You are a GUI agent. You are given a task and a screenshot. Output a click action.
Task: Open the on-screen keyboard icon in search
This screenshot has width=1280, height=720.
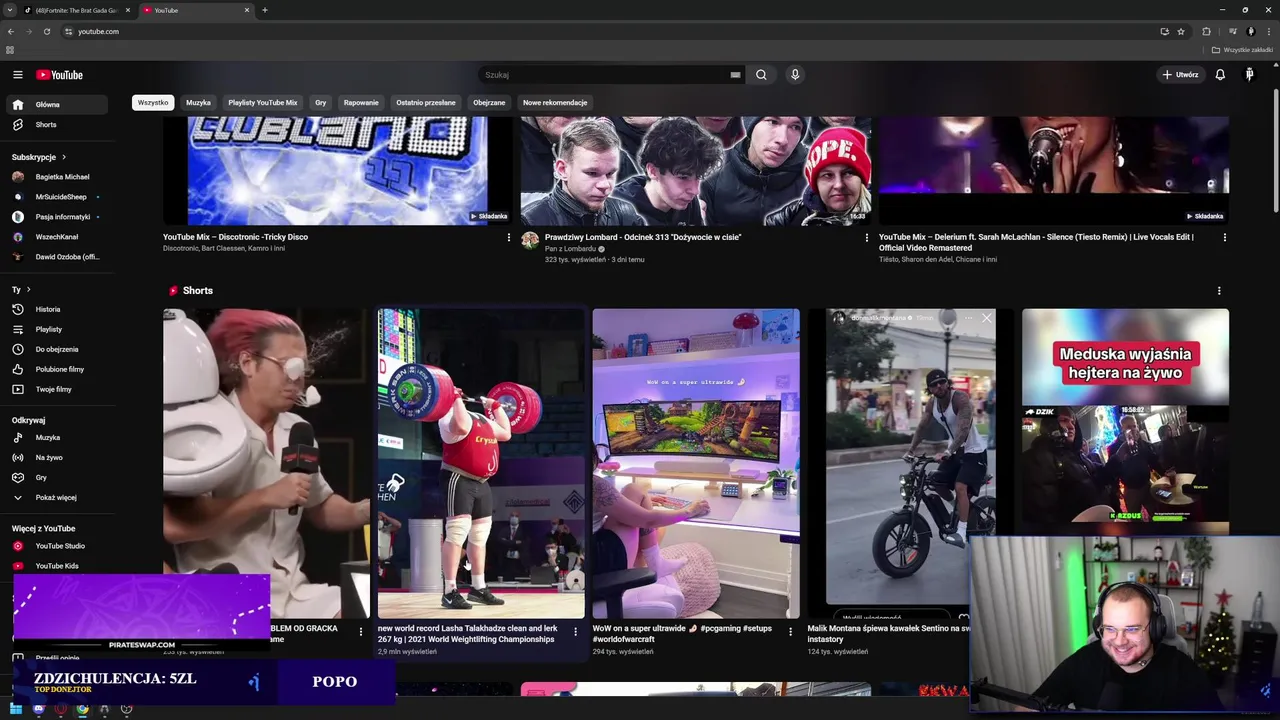[735, 75]
